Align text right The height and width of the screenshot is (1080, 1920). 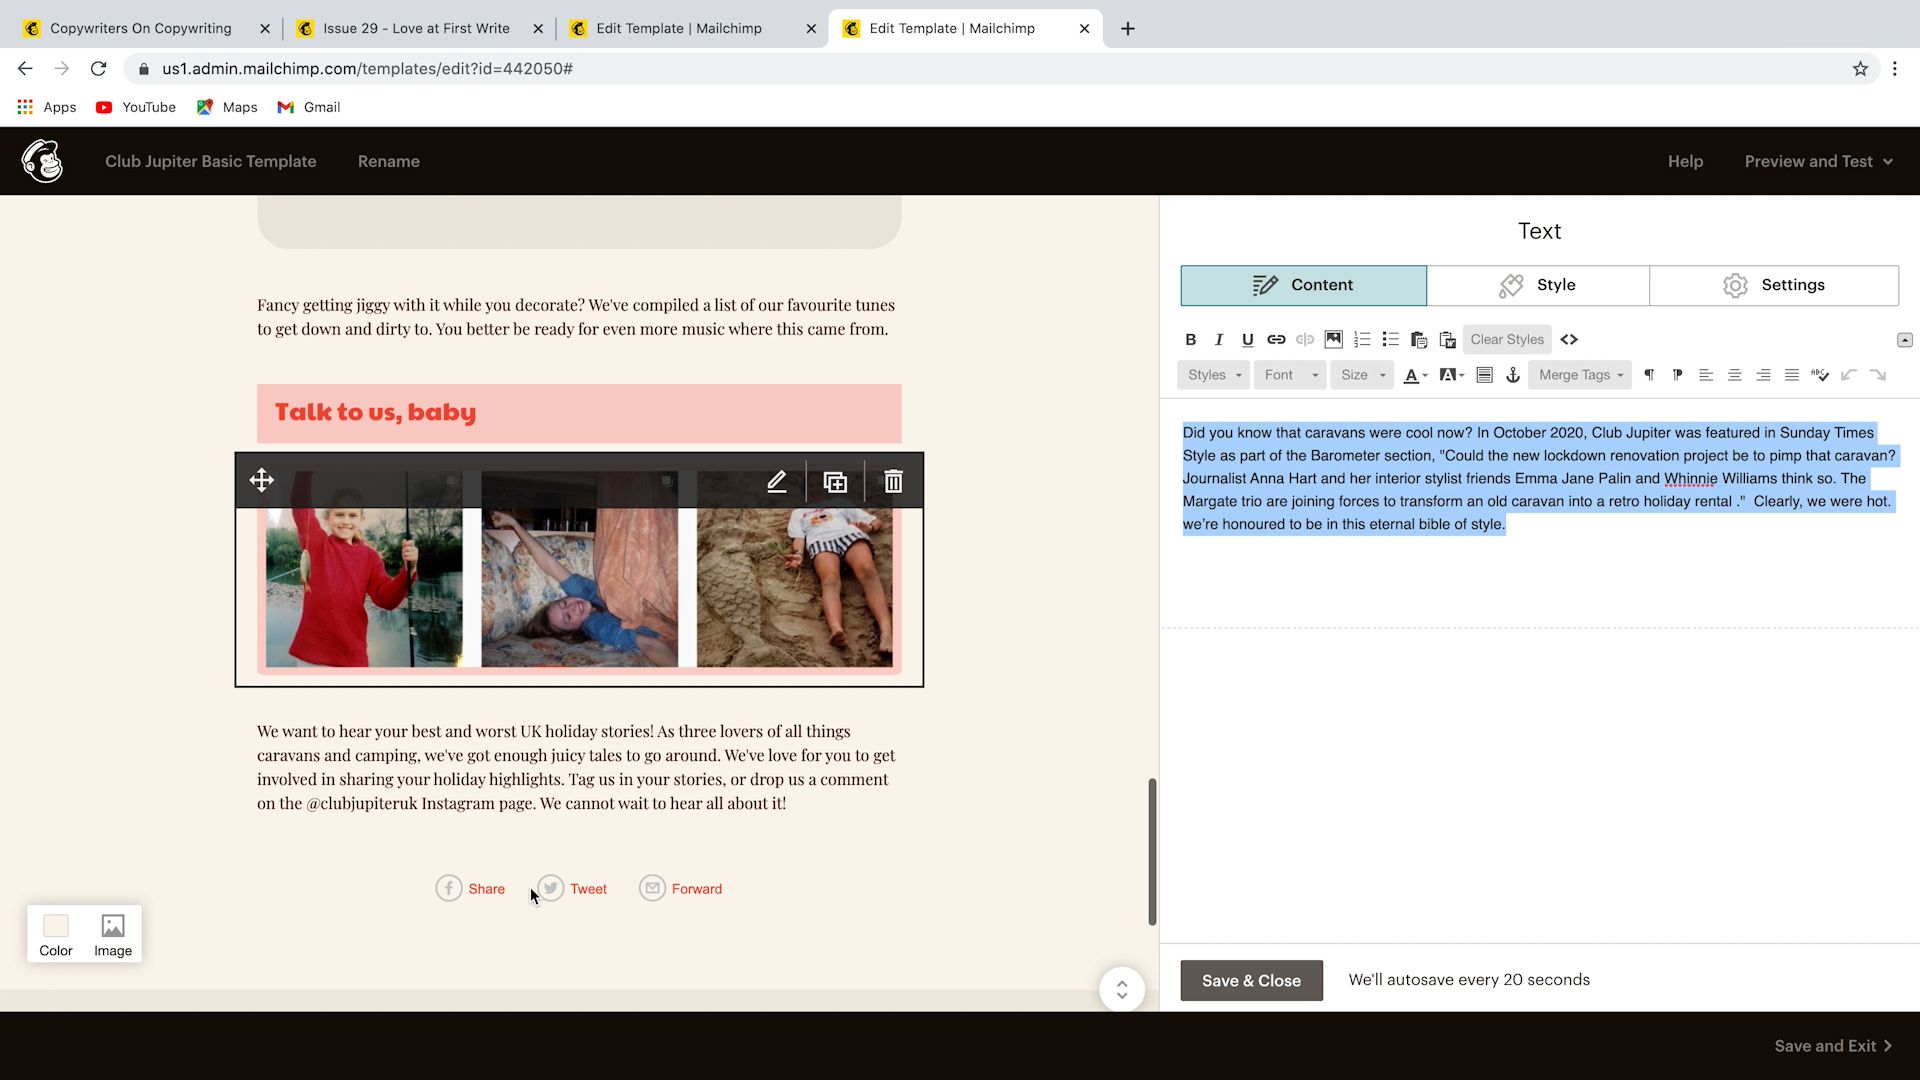1763,375
